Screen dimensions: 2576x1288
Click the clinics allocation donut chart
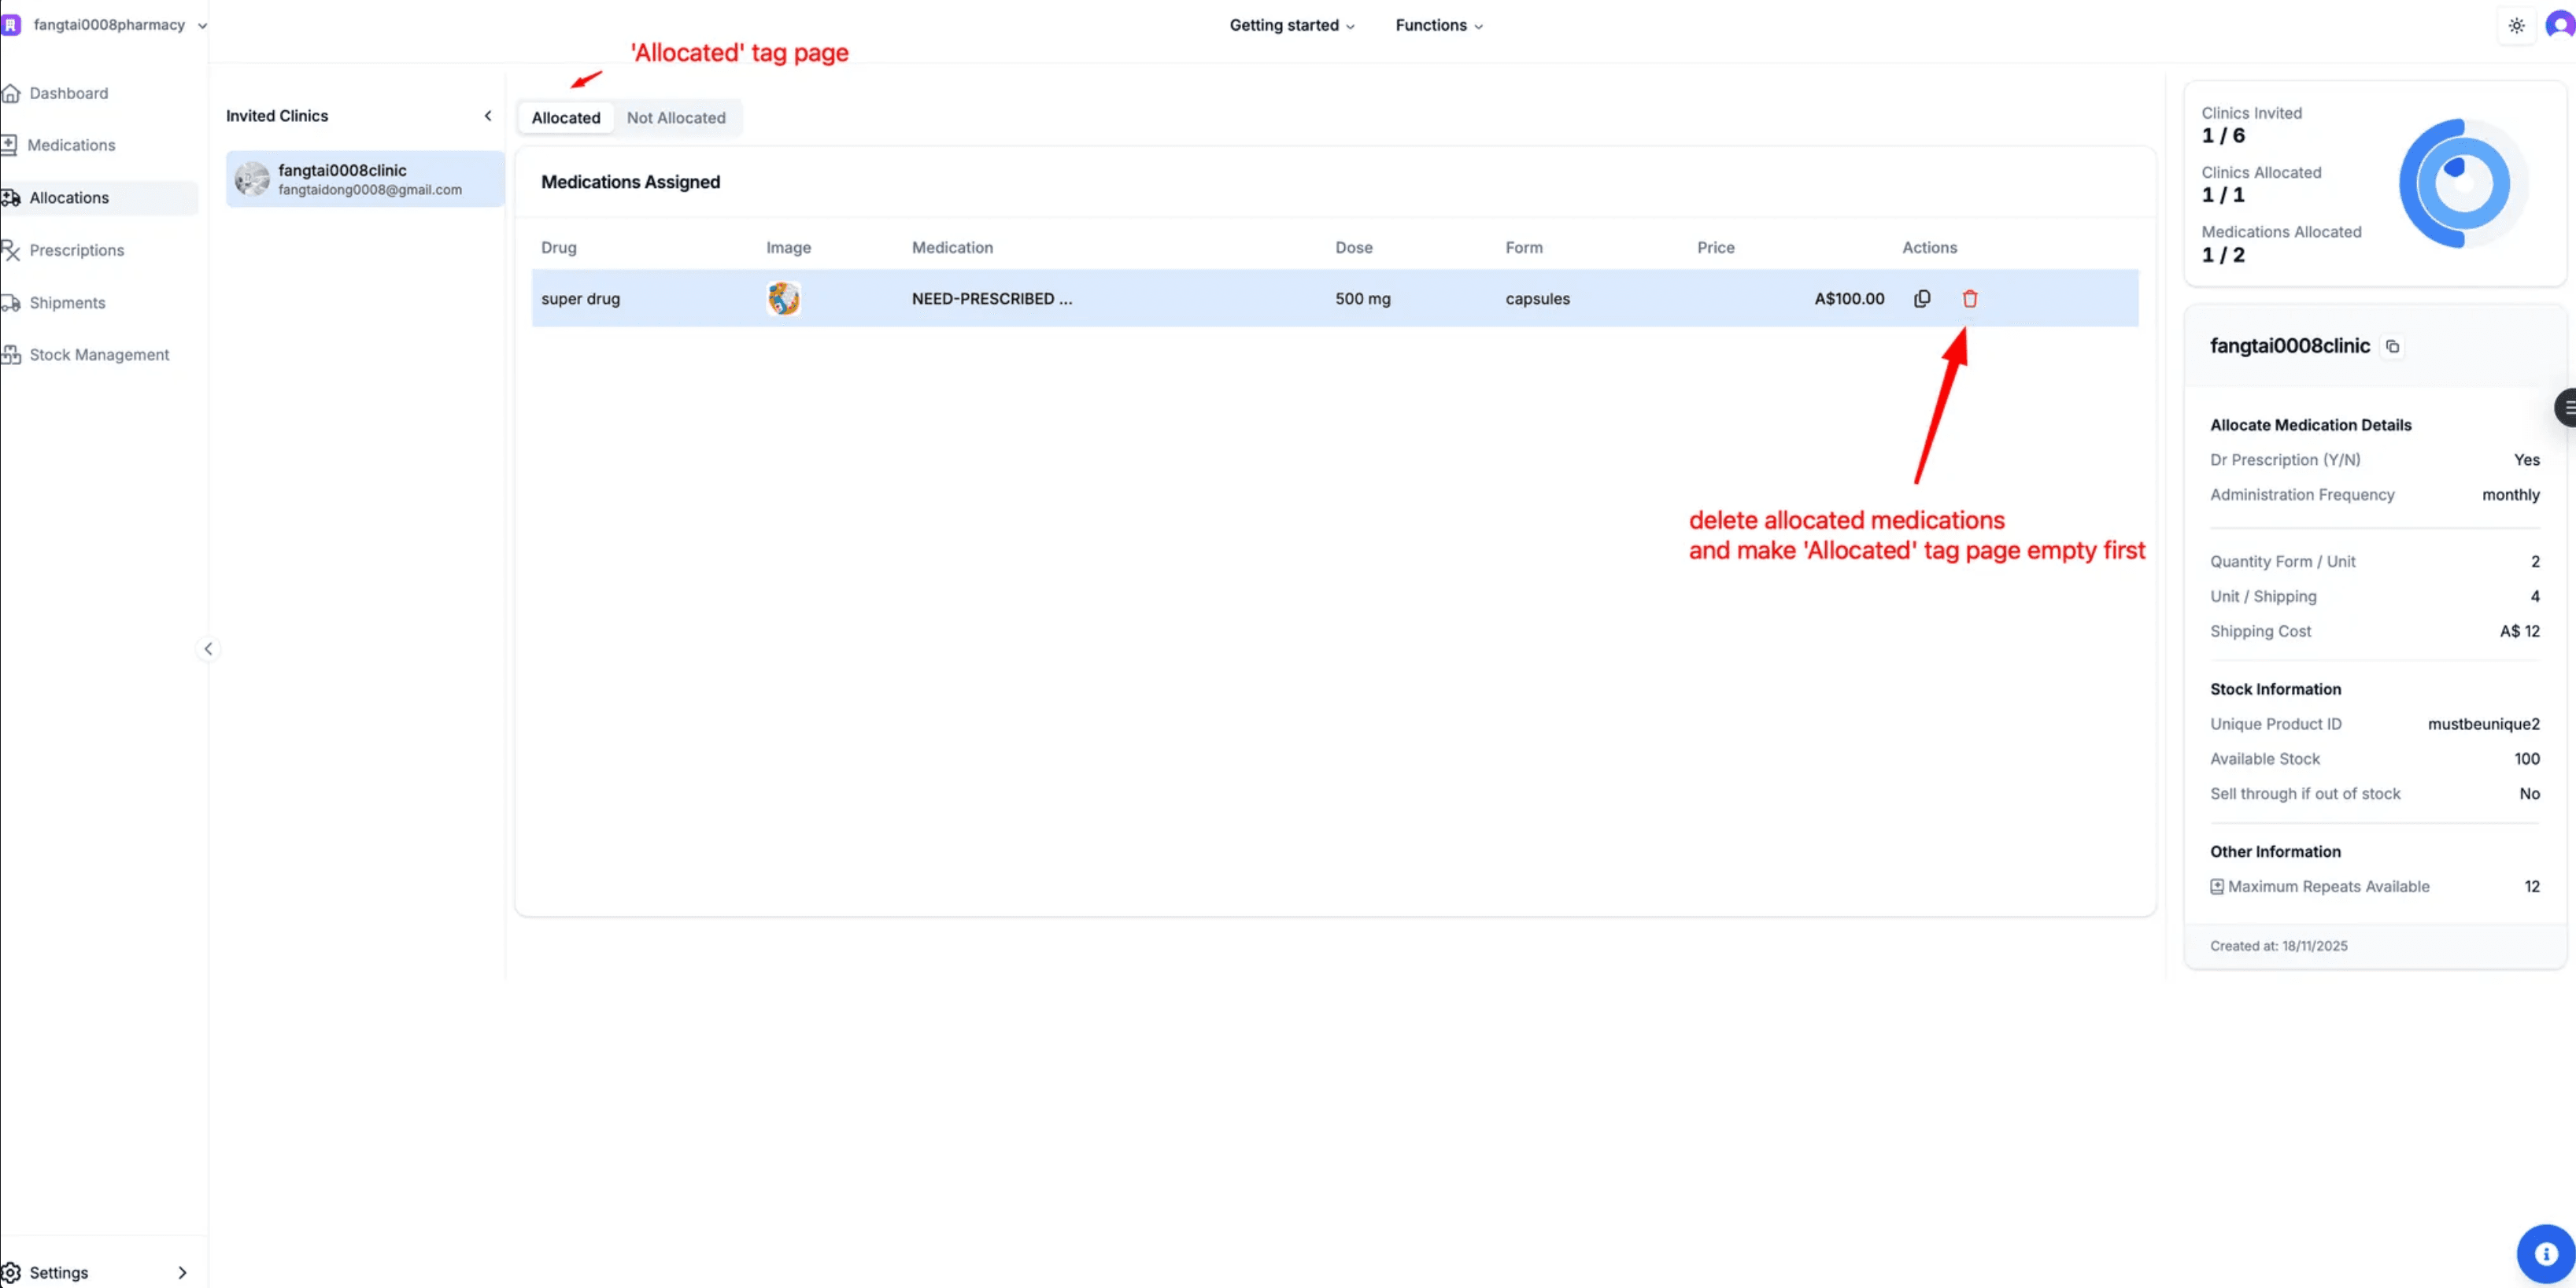coord(2456,184)
